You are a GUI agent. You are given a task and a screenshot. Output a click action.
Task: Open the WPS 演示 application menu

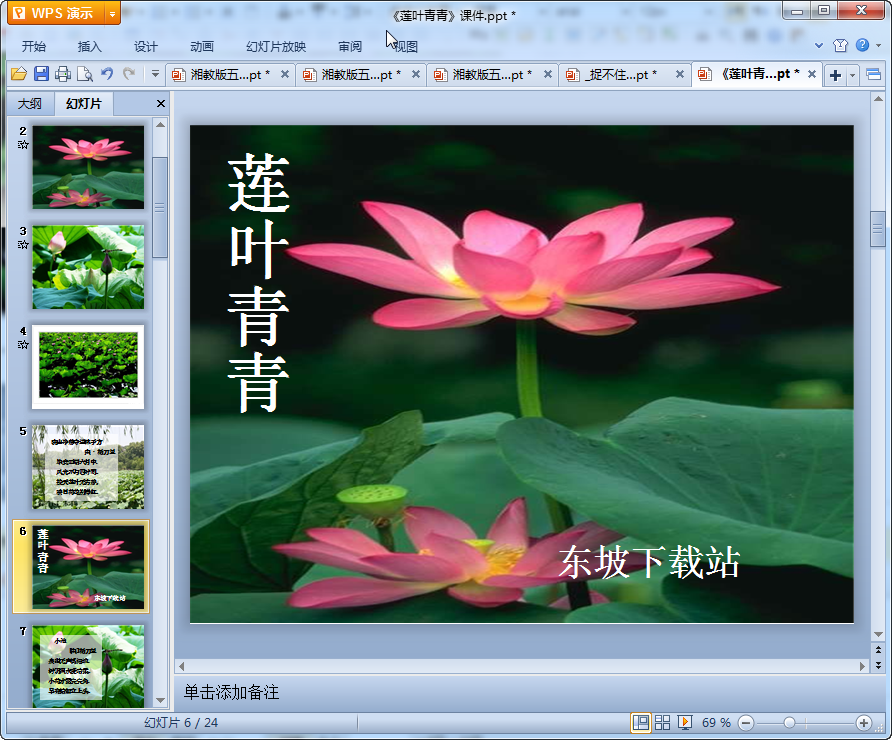click(56, 13)
